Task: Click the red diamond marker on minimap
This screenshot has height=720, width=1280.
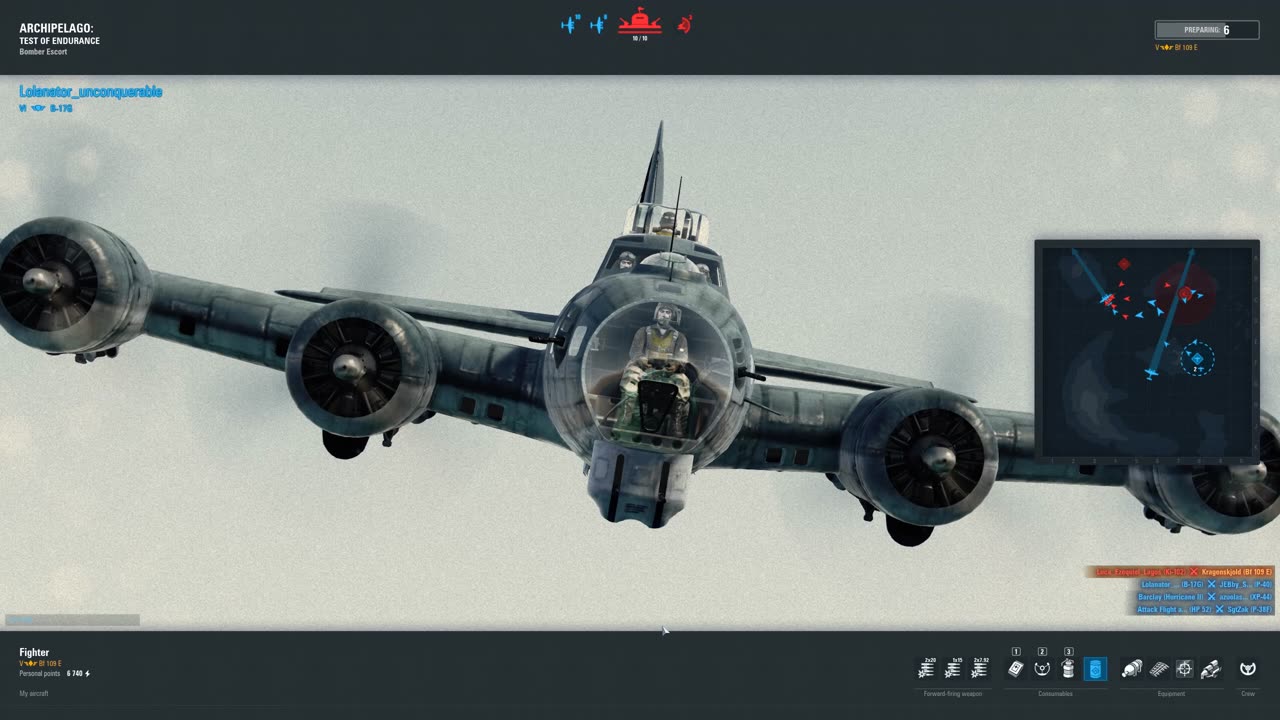Action: 1124,264
